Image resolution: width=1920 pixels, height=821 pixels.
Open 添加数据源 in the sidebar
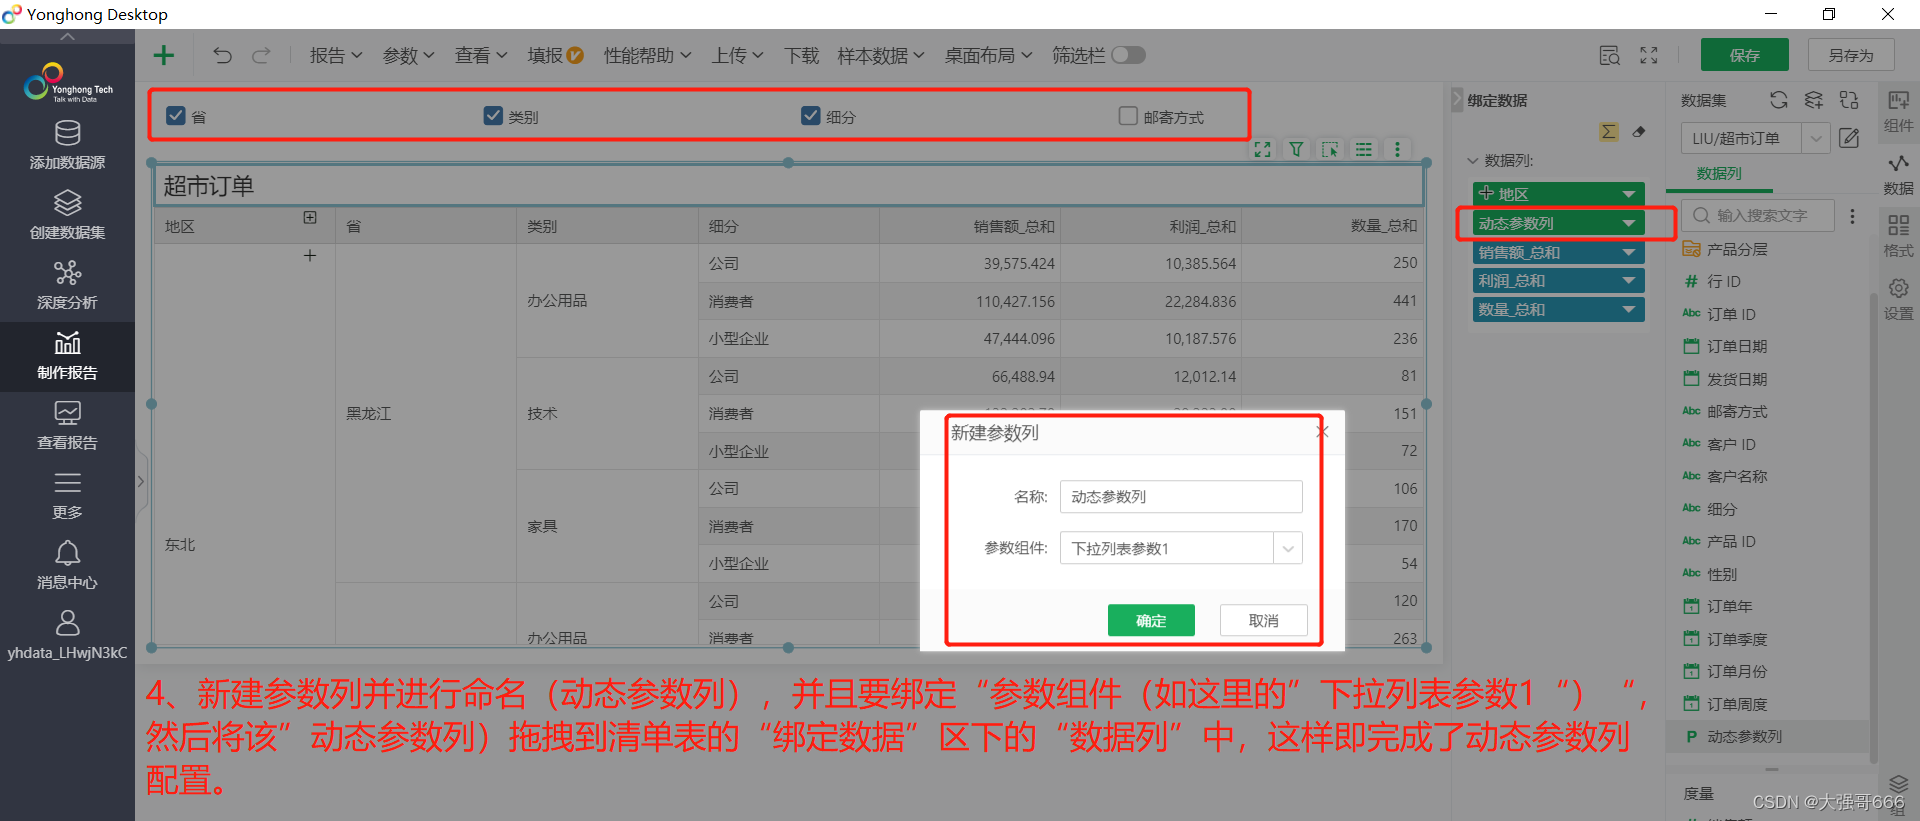point(67,145)
